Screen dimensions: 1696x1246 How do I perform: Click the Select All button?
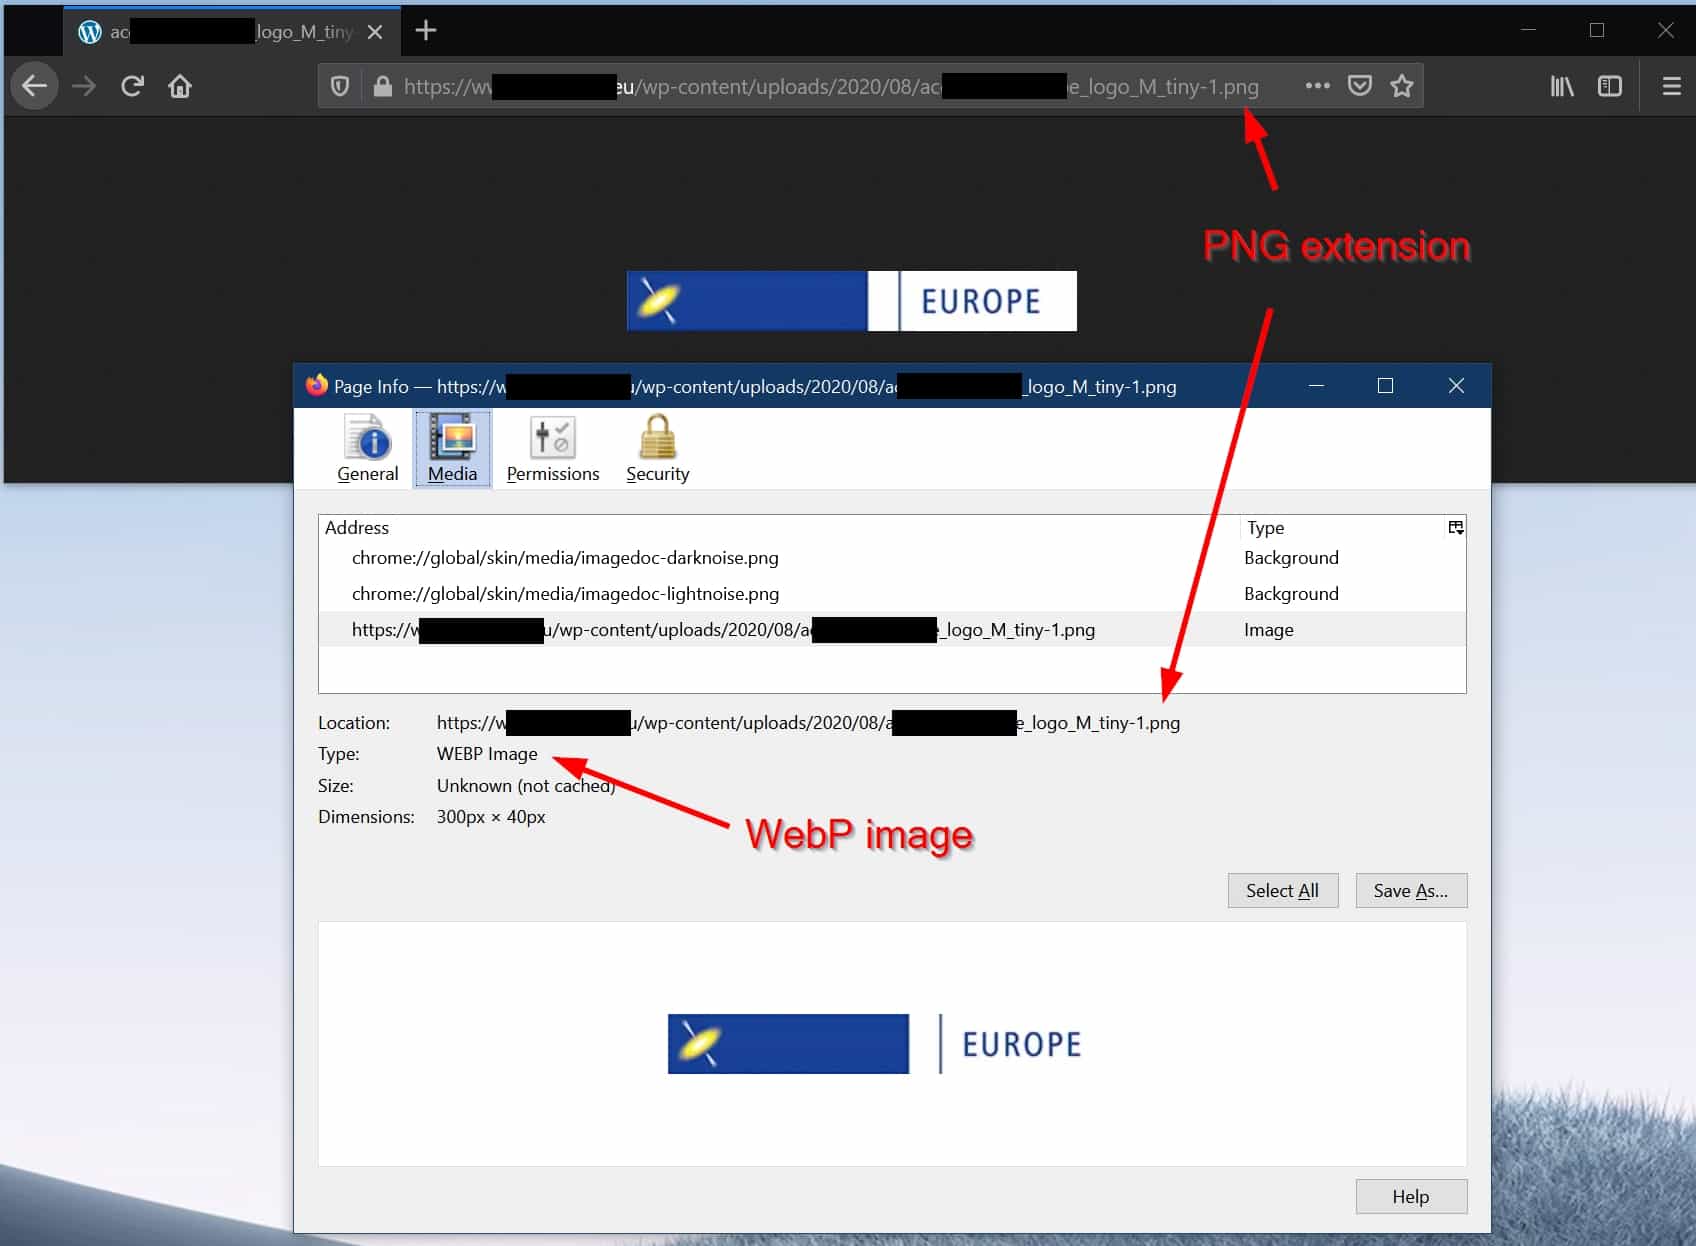pyautogui.click(x=1282, y=891)
